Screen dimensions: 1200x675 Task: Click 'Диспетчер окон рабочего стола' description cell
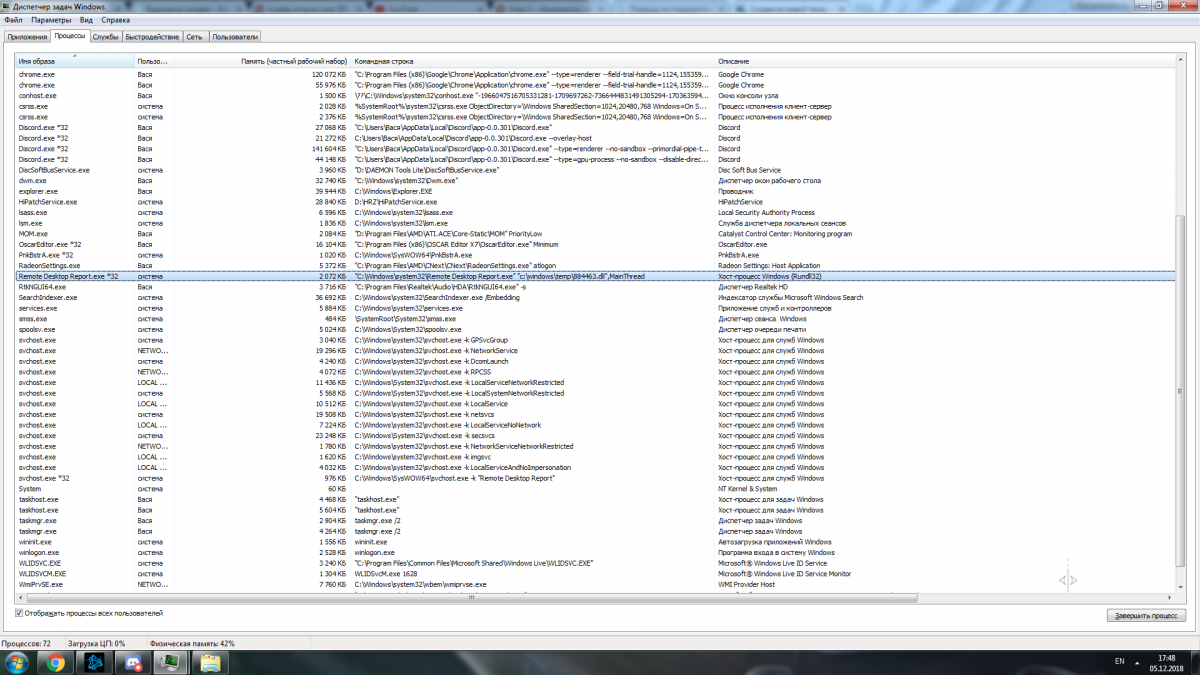(x=769, y=180)
